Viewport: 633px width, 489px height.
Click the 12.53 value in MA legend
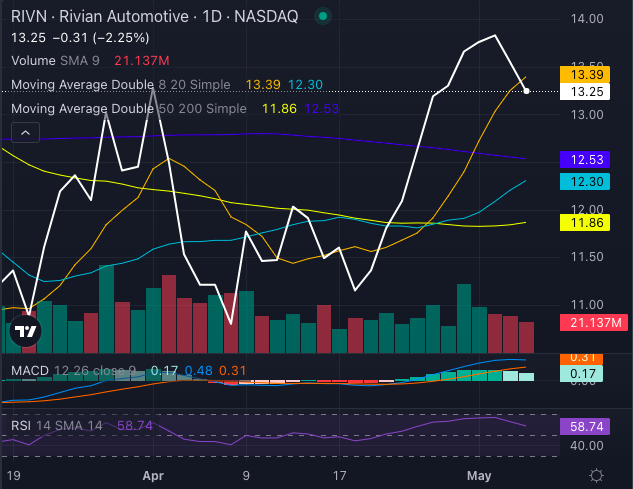[x=322, y=109]
